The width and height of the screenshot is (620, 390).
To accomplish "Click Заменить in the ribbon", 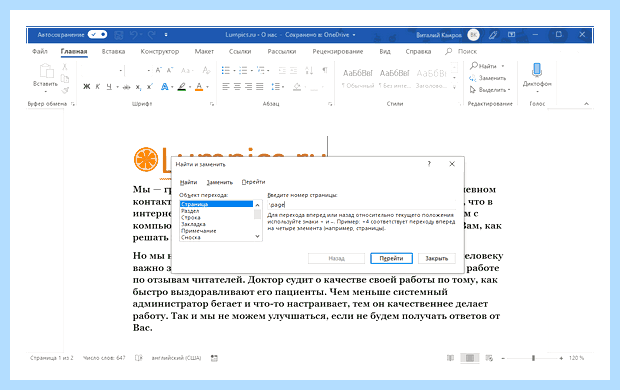I will click(488, 78).
